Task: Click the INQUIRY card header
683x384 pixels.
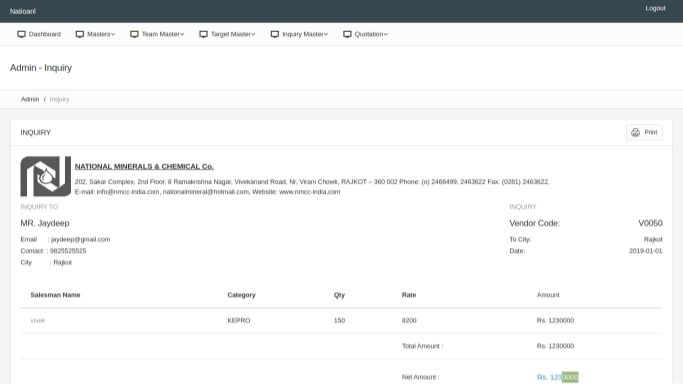Action: [x=36, y=132]
